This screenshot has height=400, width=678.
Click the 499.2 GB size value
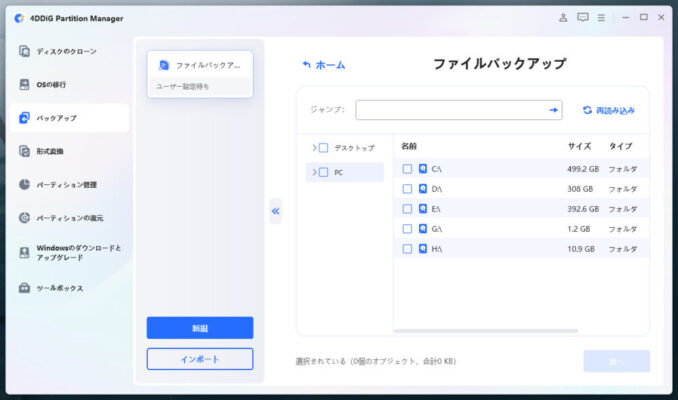tap(583, 169)
